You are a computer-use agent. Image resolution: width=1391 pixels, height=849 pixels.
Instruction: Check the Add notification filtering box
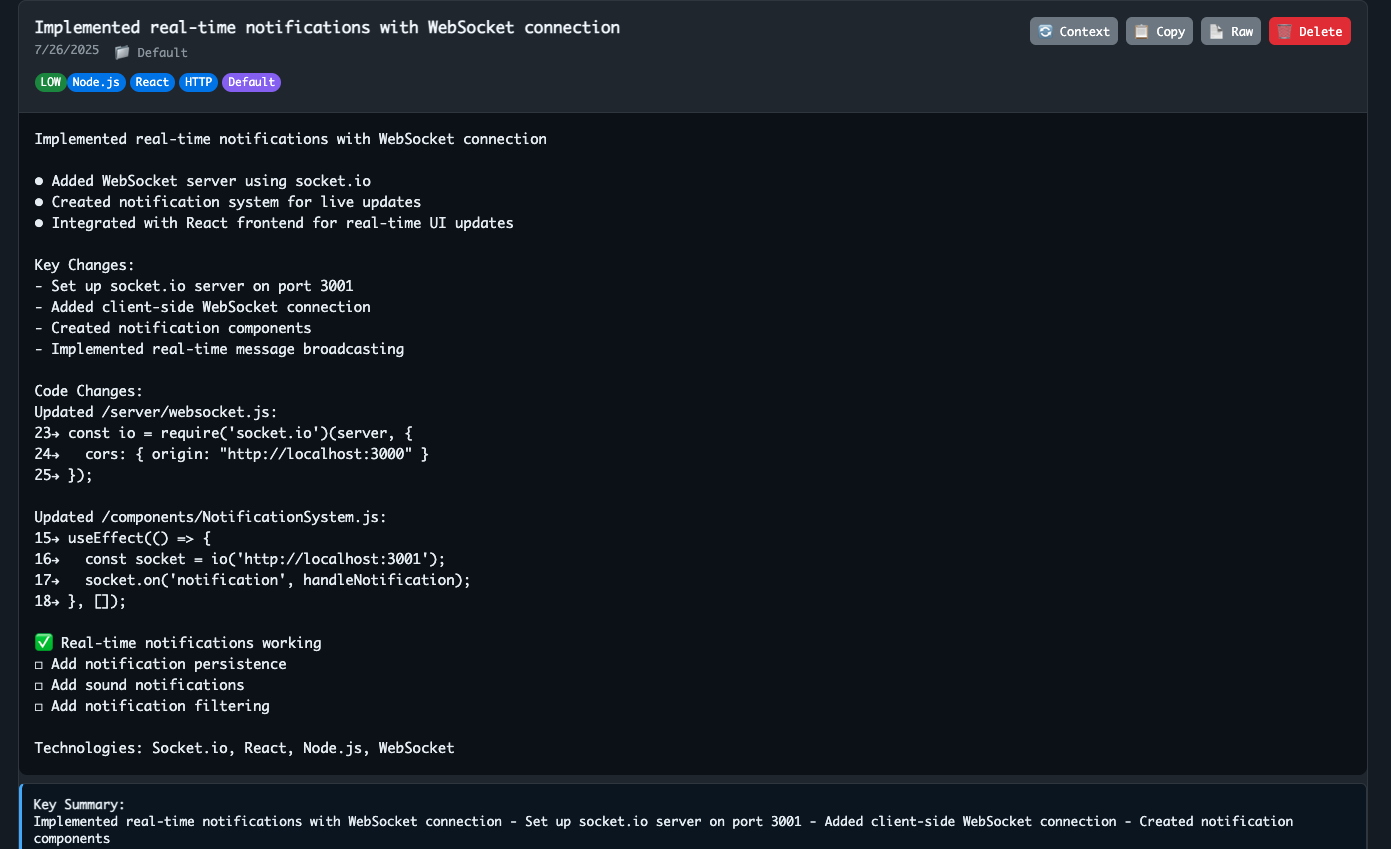(40, 706)
